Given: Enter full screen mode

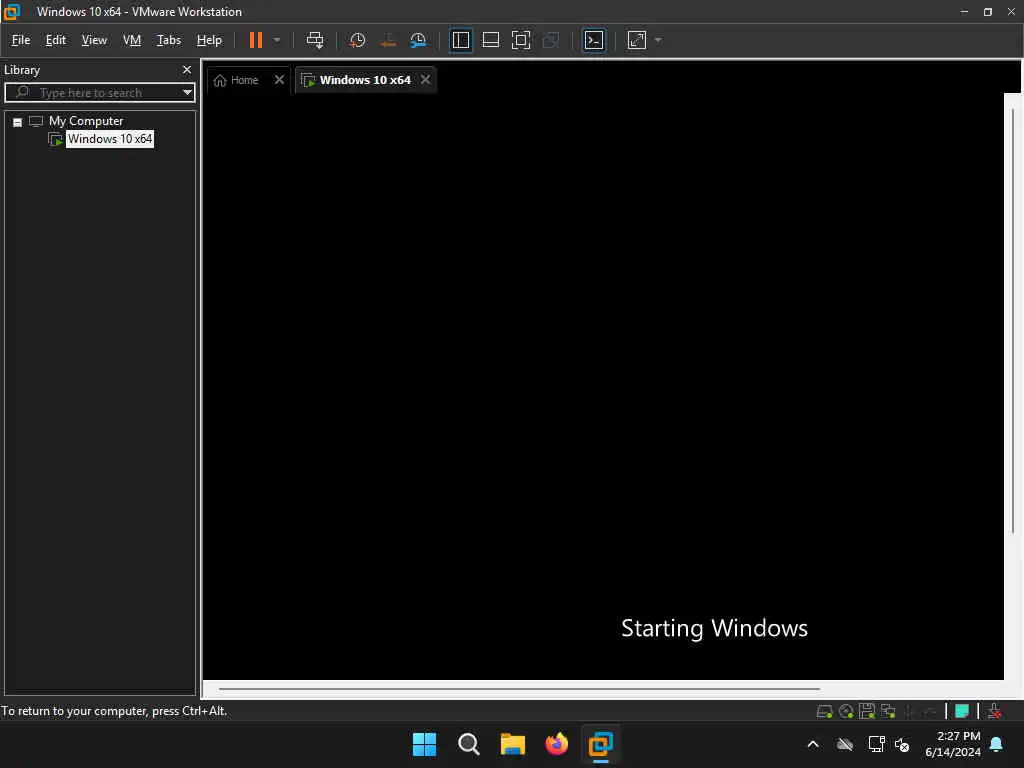Looking at the screenshot, I should click(521, 40).
